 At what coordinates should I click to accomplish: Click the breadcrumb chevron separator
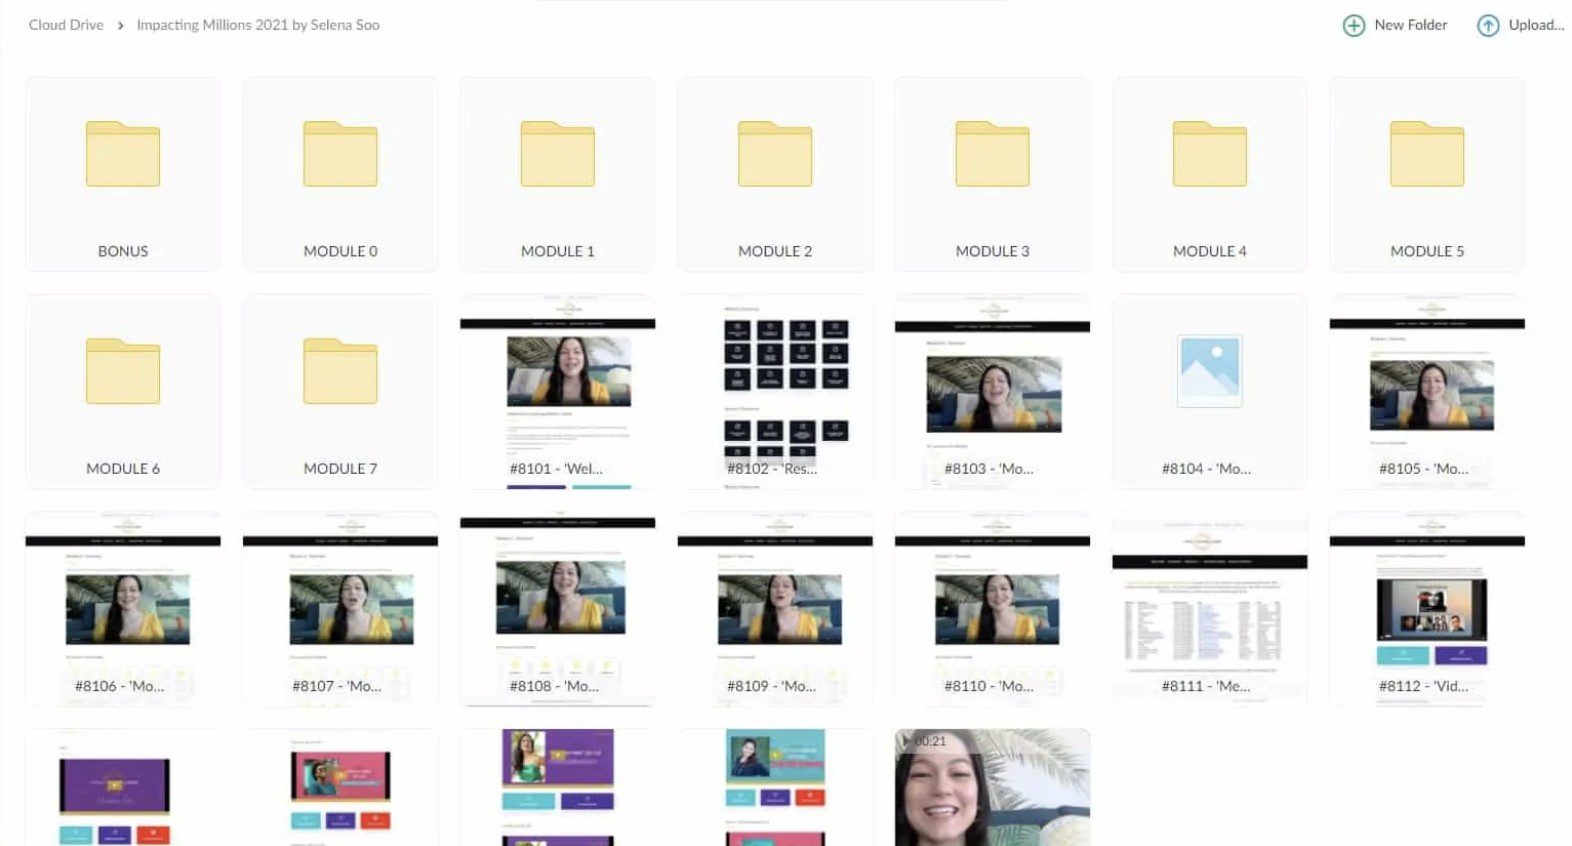tap(120, 25)
